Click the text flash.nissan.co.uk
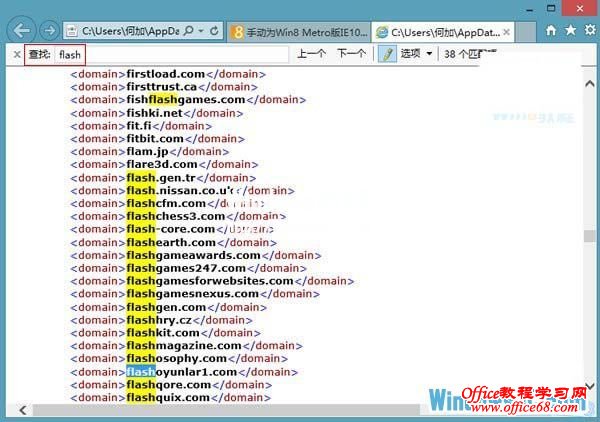 click(180, 191)
